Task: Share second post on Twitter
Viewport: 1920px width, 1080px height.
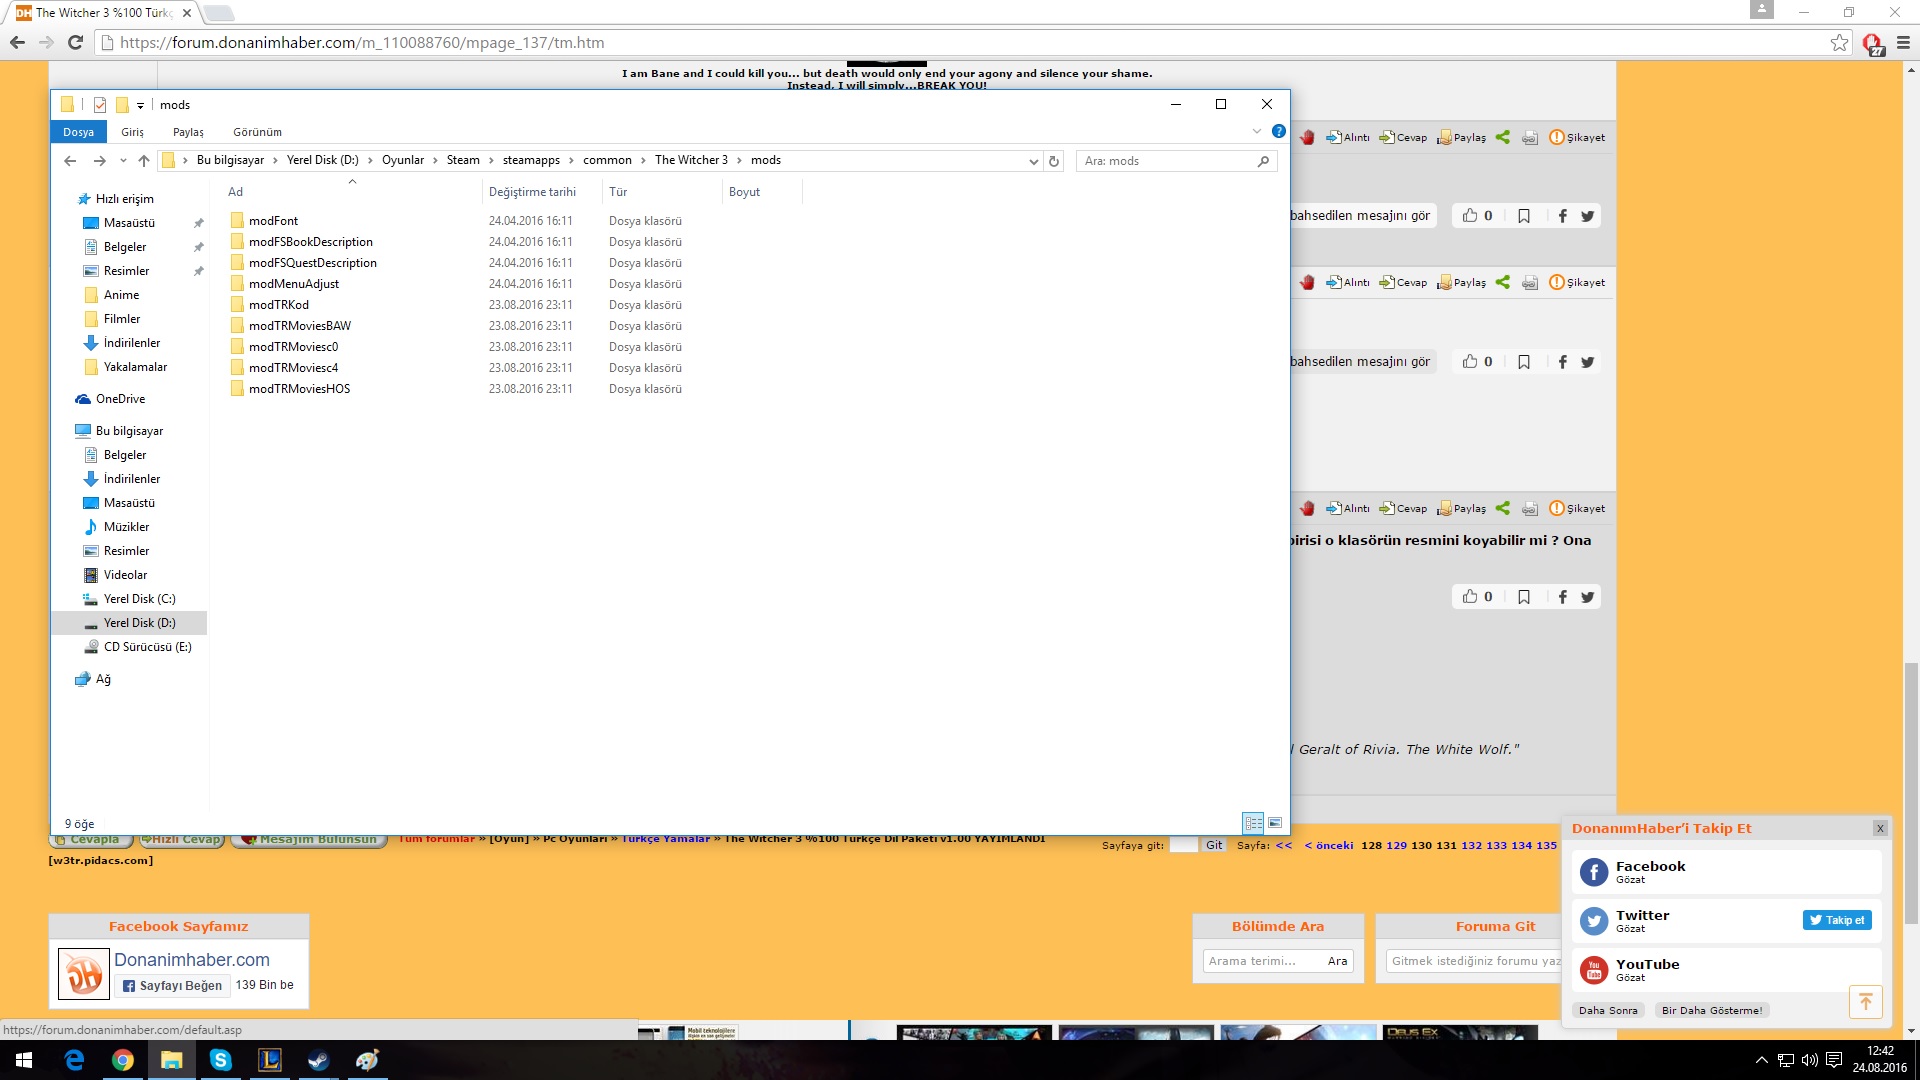Action: tap(1587, 362)
